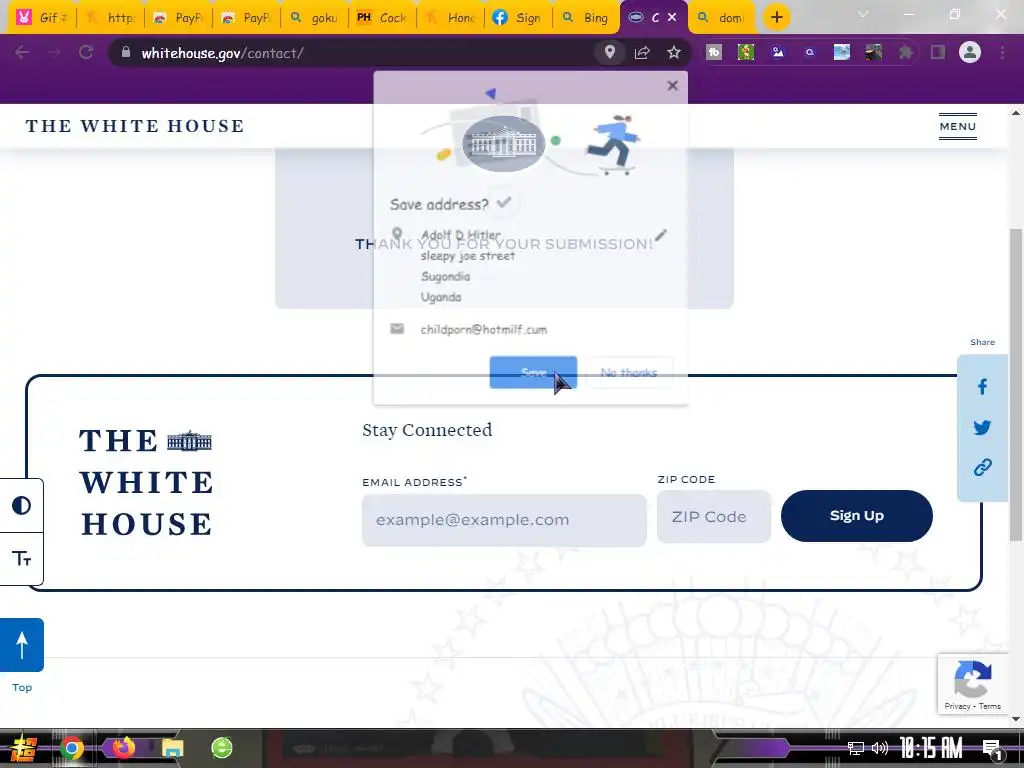Open the tab search chevron
The height and width of the screenshot is (768, 1024).
pyautogui.click(x=863, y=14)
